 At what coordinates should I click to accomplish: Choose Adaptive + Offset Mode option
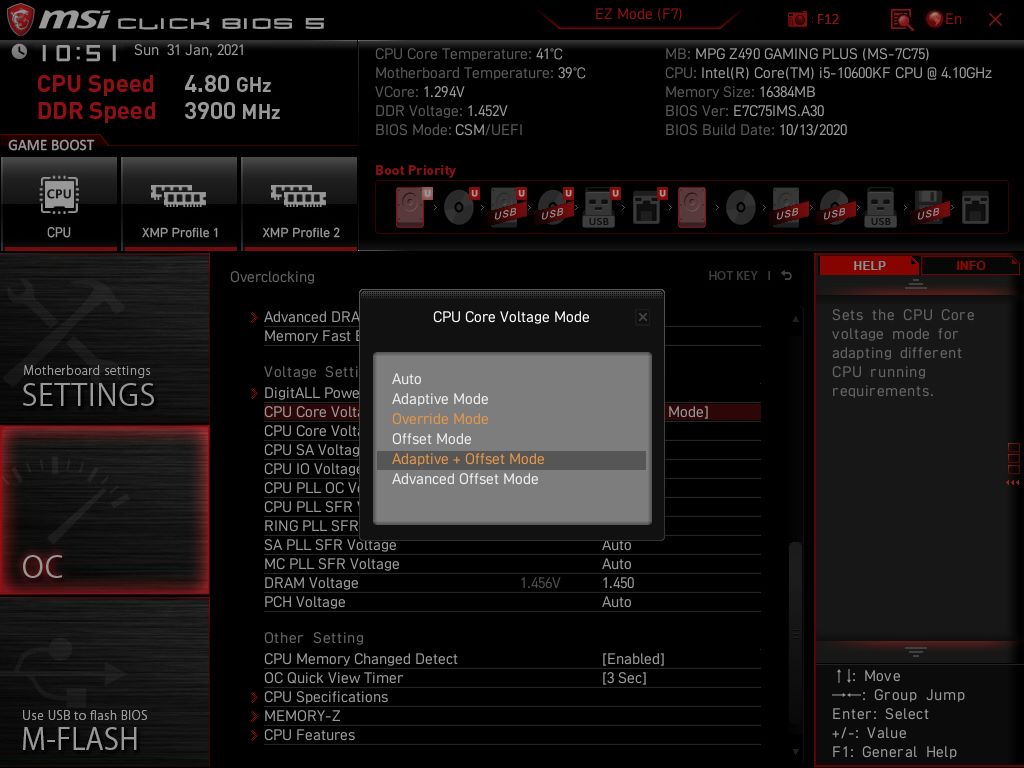(511, 459)
